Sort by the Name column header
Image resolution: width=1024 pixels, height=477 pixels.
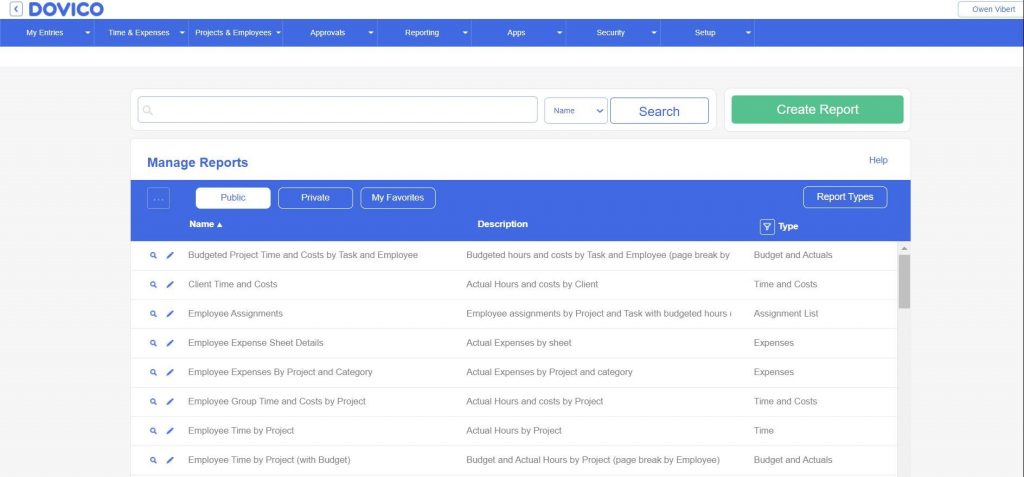pos(206,224)
